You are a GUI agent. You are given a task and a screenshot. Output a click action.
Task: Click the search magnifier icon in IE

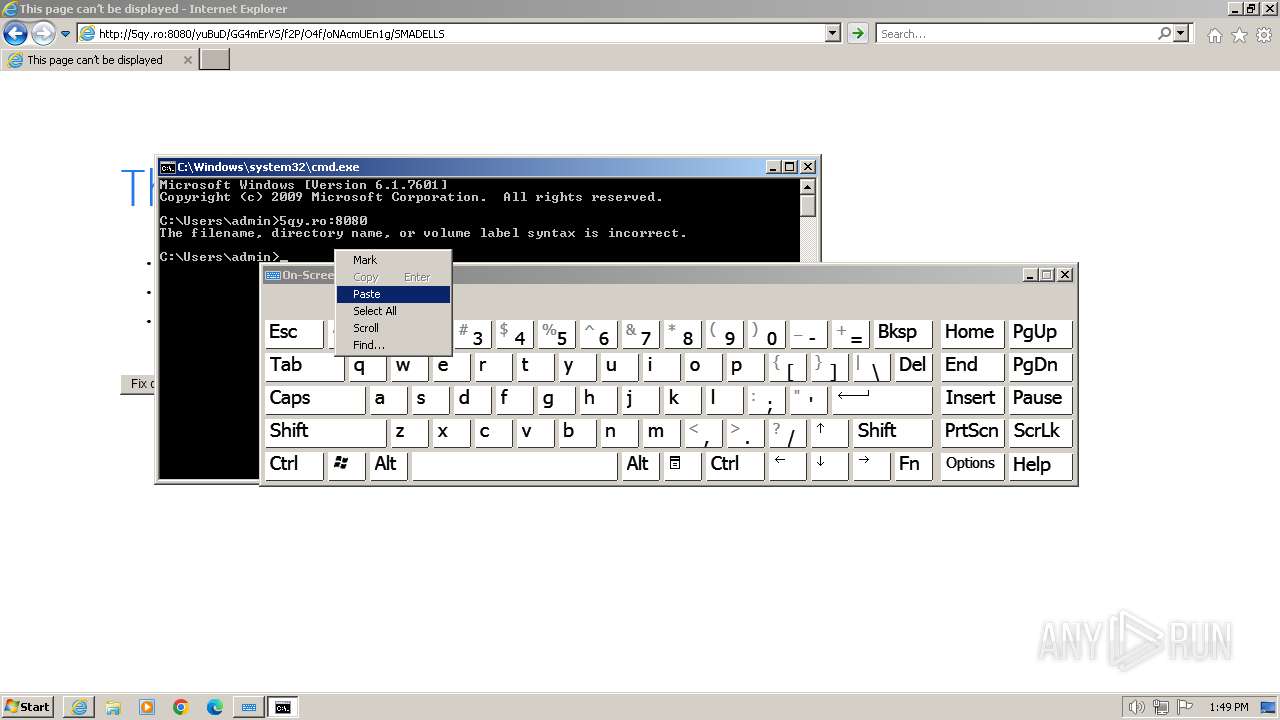click(x=1164, y=33)
